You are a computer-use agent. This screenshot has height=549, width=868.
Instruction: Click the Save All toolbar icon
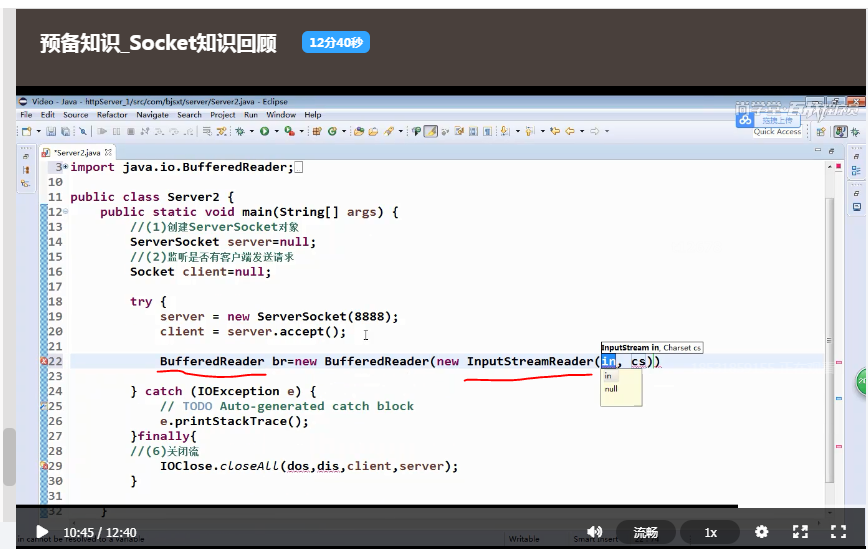tap(65, 131)
